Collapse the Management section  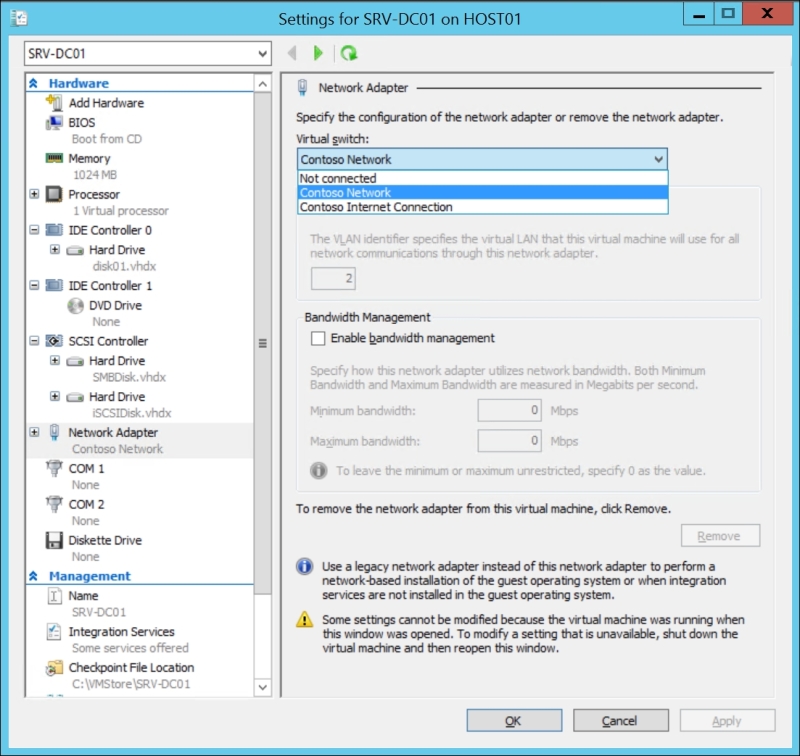(35, 575)
